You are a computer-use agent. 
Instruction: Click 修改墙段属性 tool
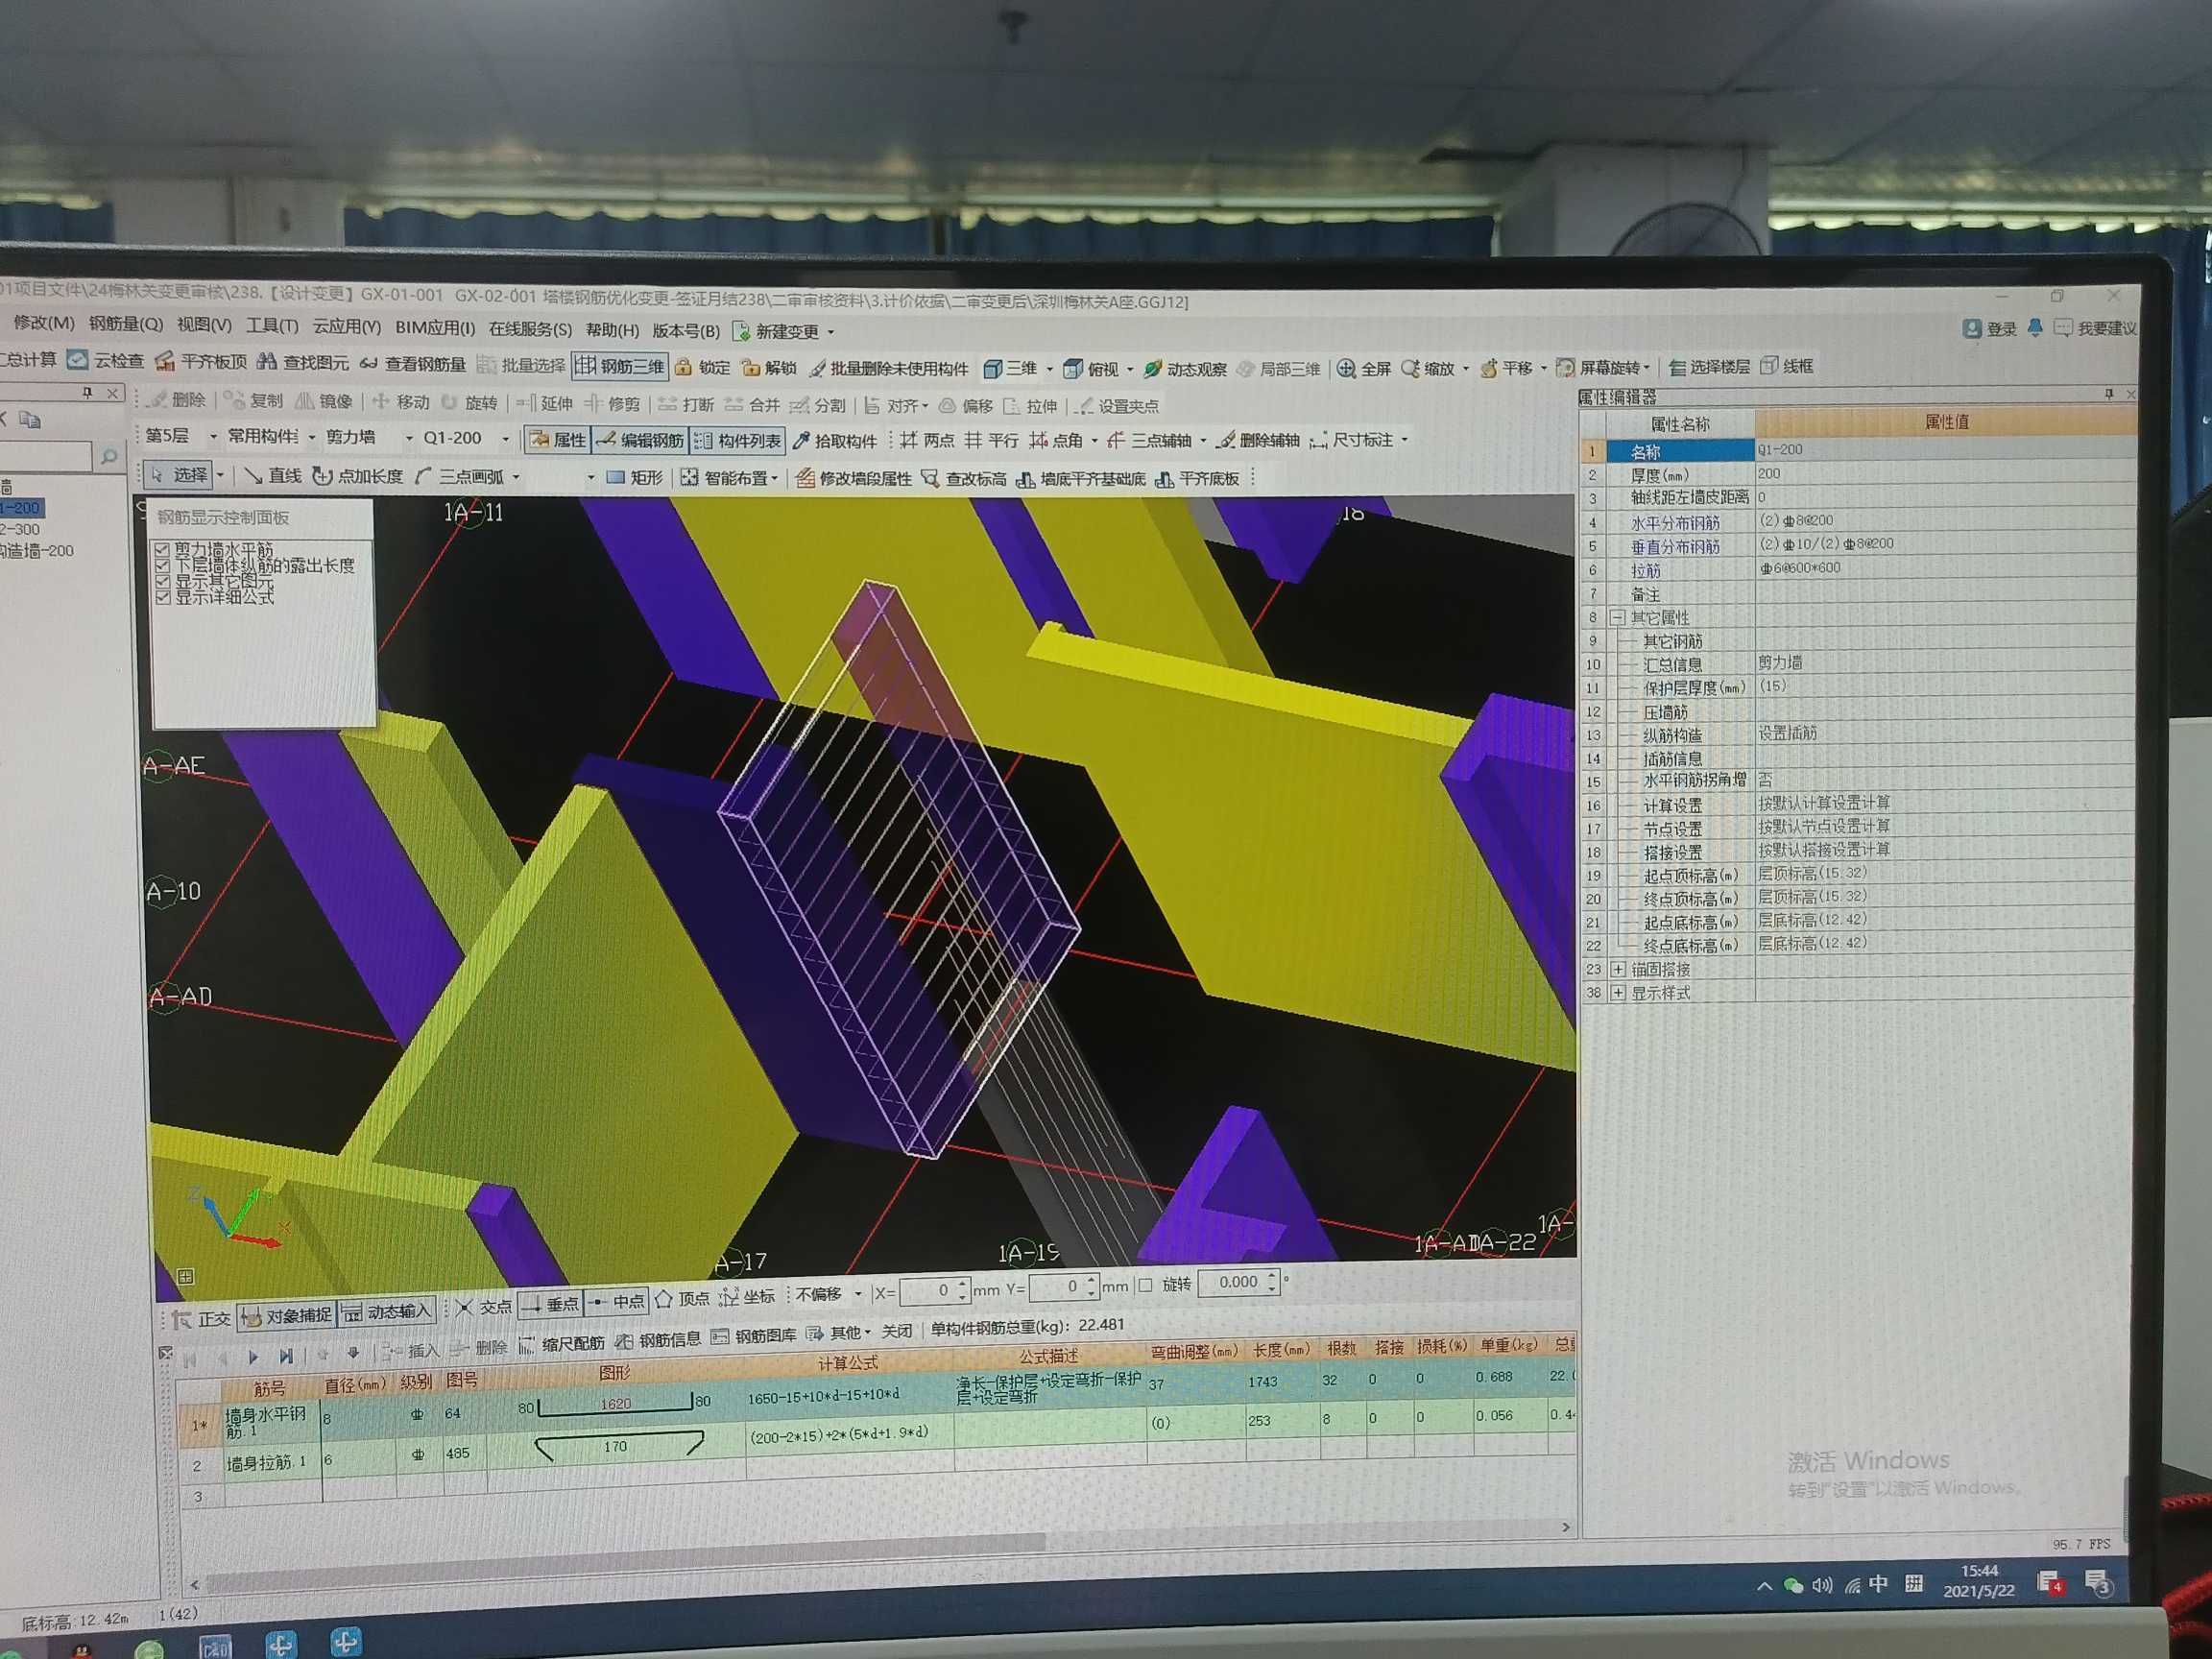[853, 479]
